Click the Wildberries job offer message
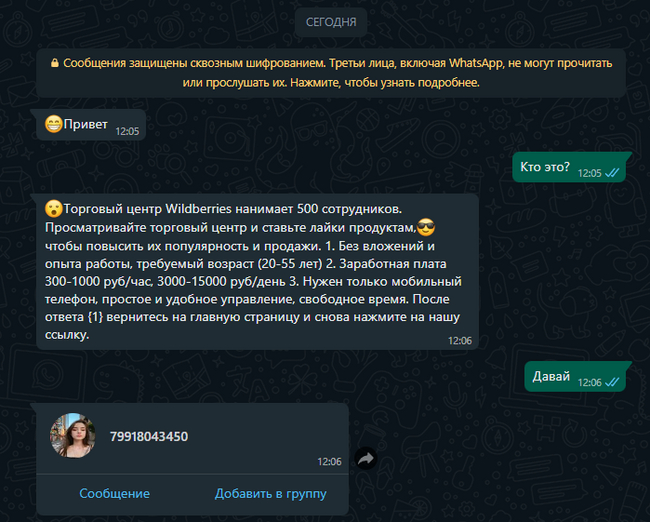The height and width of the screenshot is (522, 650). click(257, 272)
